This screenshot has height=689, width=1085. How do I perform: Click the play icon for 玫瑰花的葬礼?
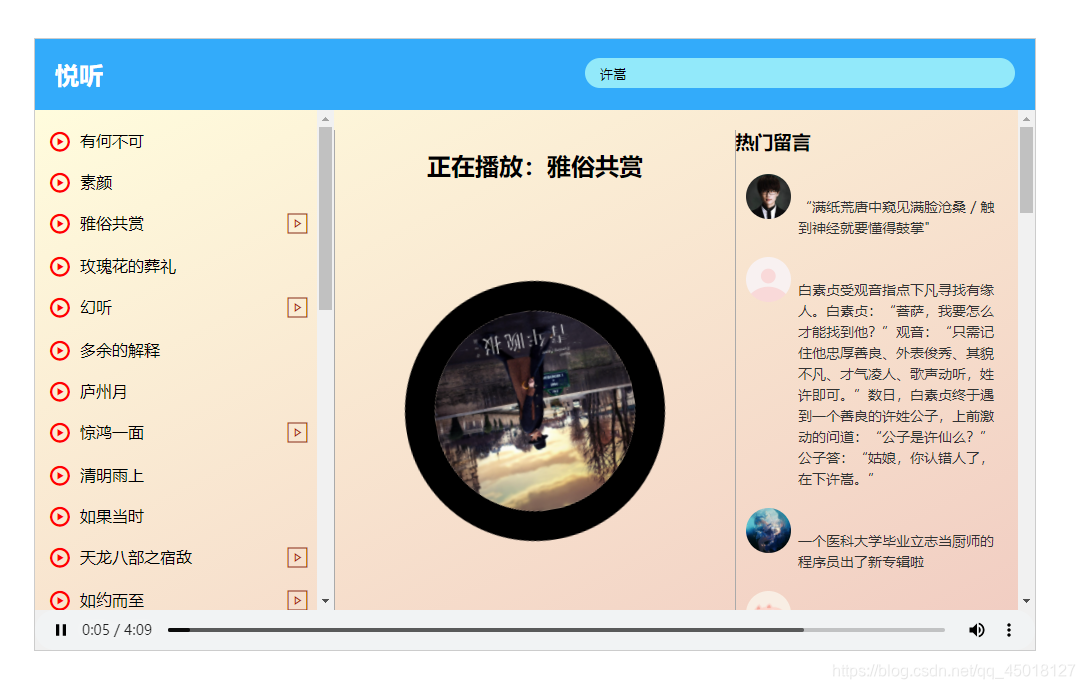point(59,265)
